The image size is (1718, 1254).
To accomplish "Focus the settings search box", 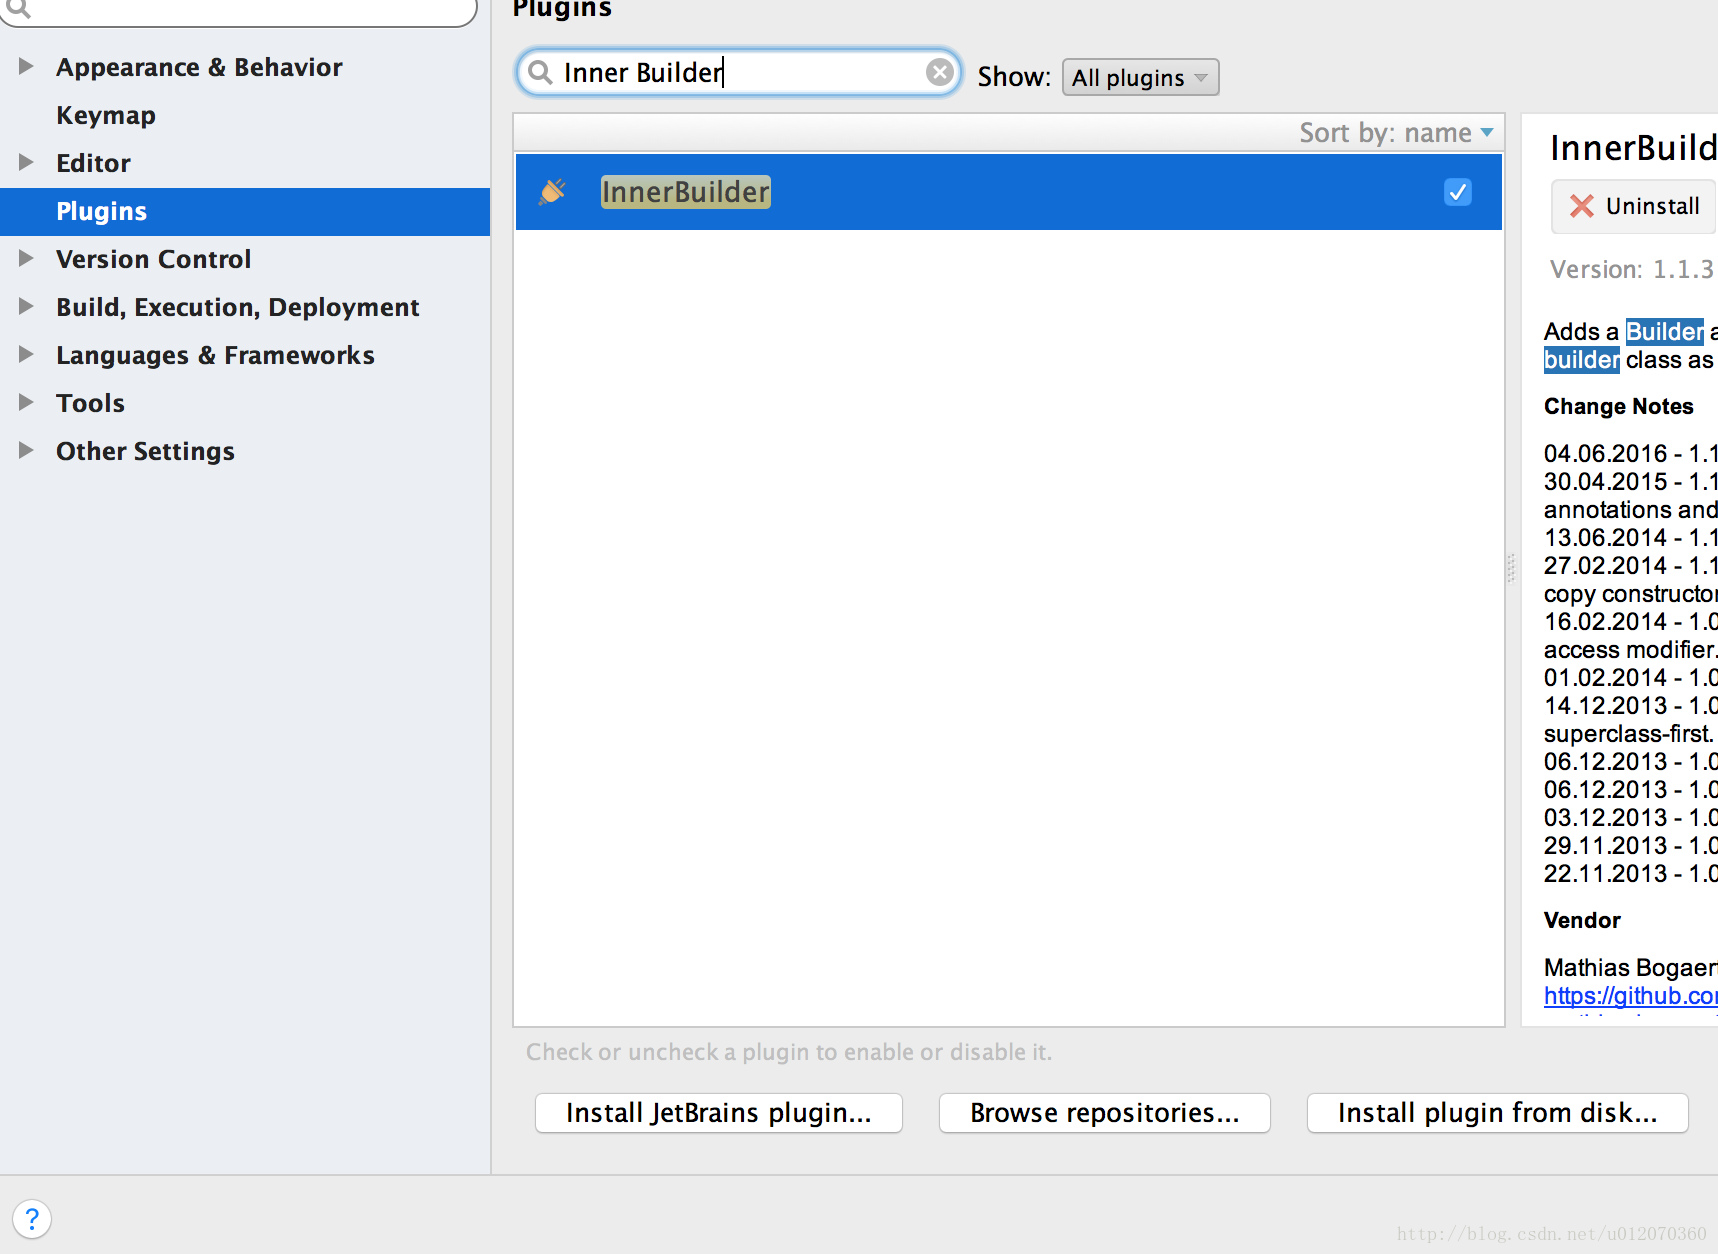I will [238, 10].
